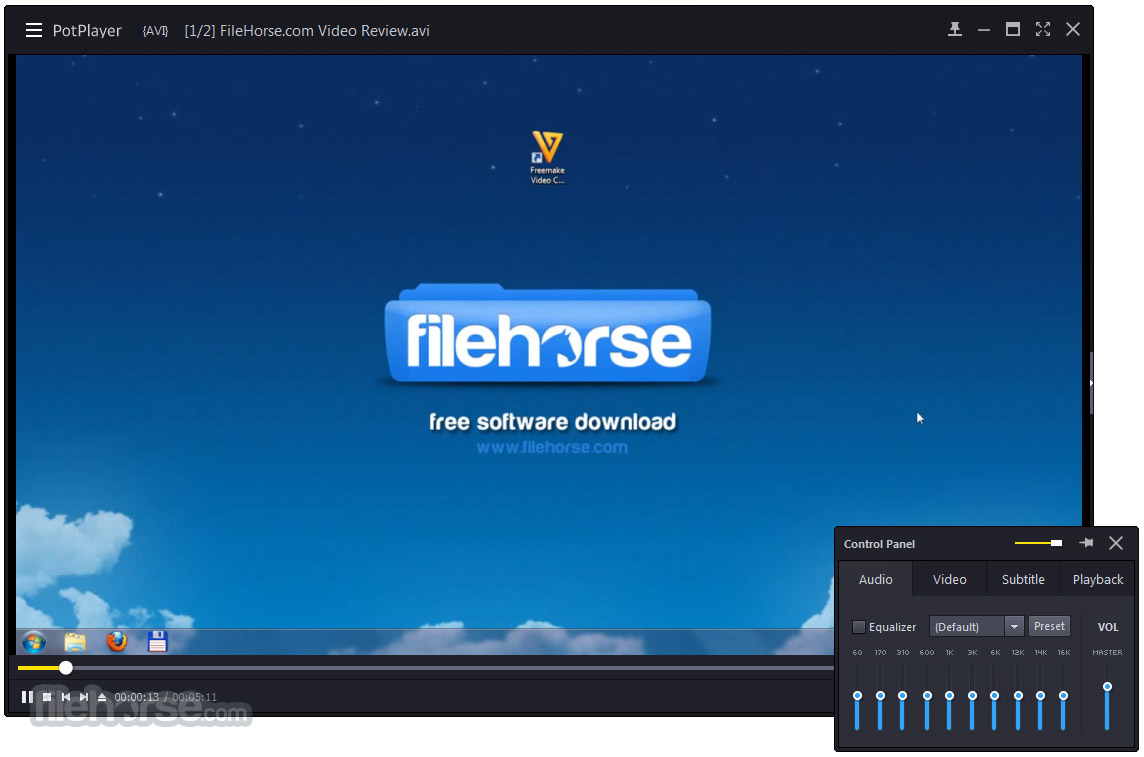Click the Windows Start orb in video
Screen dimensions: 1144x757
pyautogui.click(x=34, y=642)
